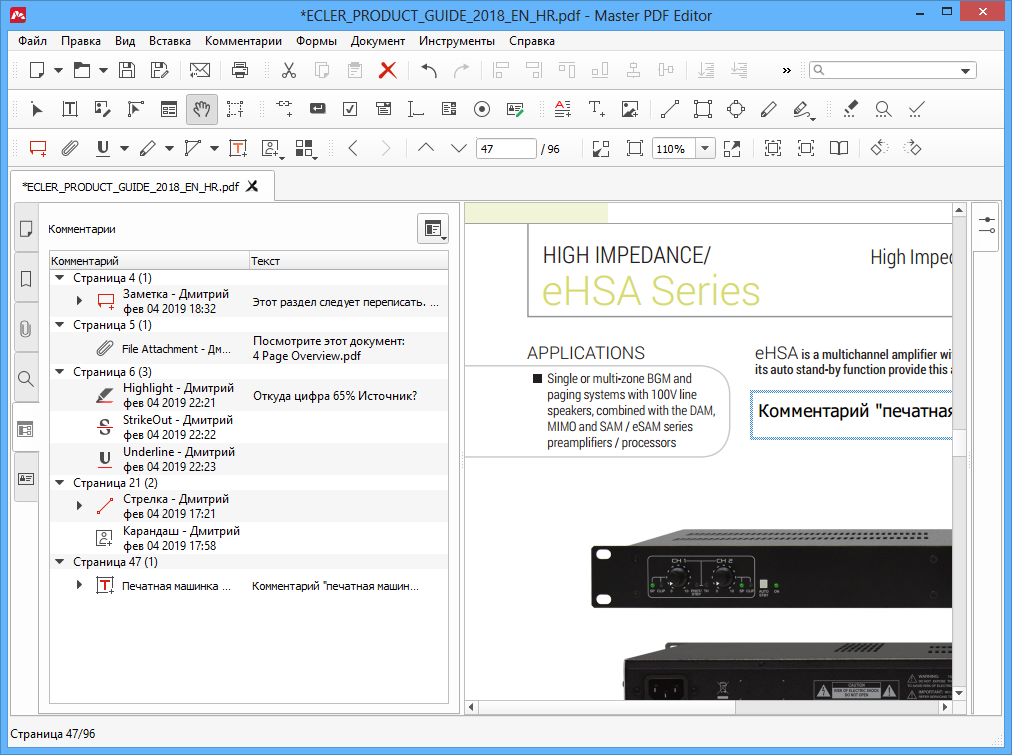Select the Highlight comment by Дмитрий
Screen dimensions: 1012x755
tap(249, 396)
